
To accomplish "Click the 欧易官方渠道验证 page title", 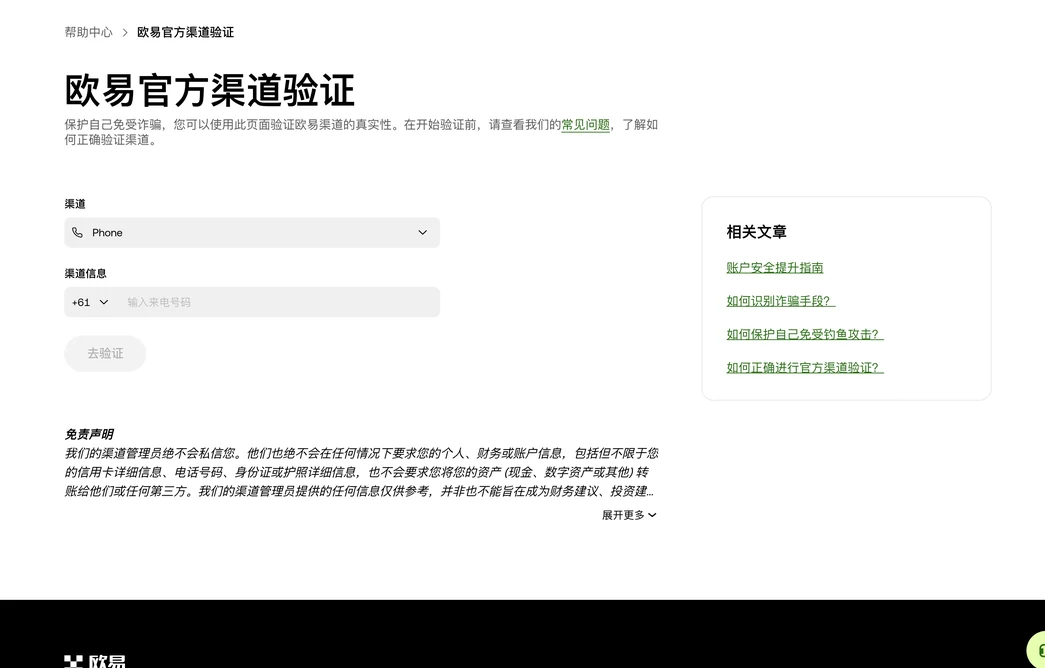I will 209,91.
